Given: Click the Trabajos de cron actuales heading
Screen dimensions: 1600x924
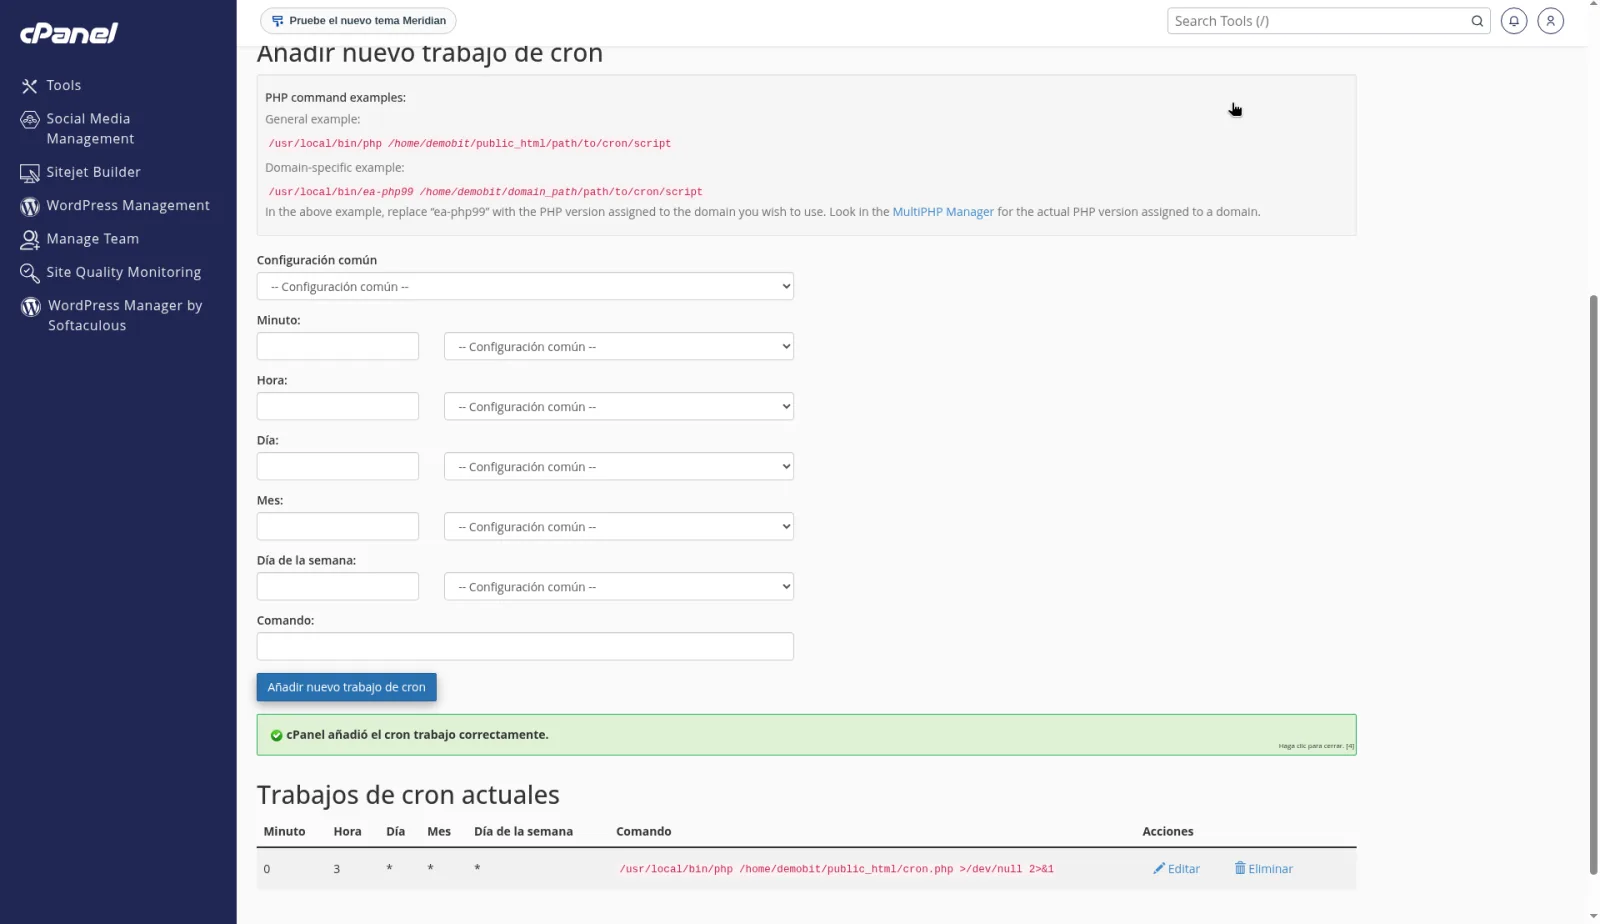Looking at the screenshot, I should (408, 795).
